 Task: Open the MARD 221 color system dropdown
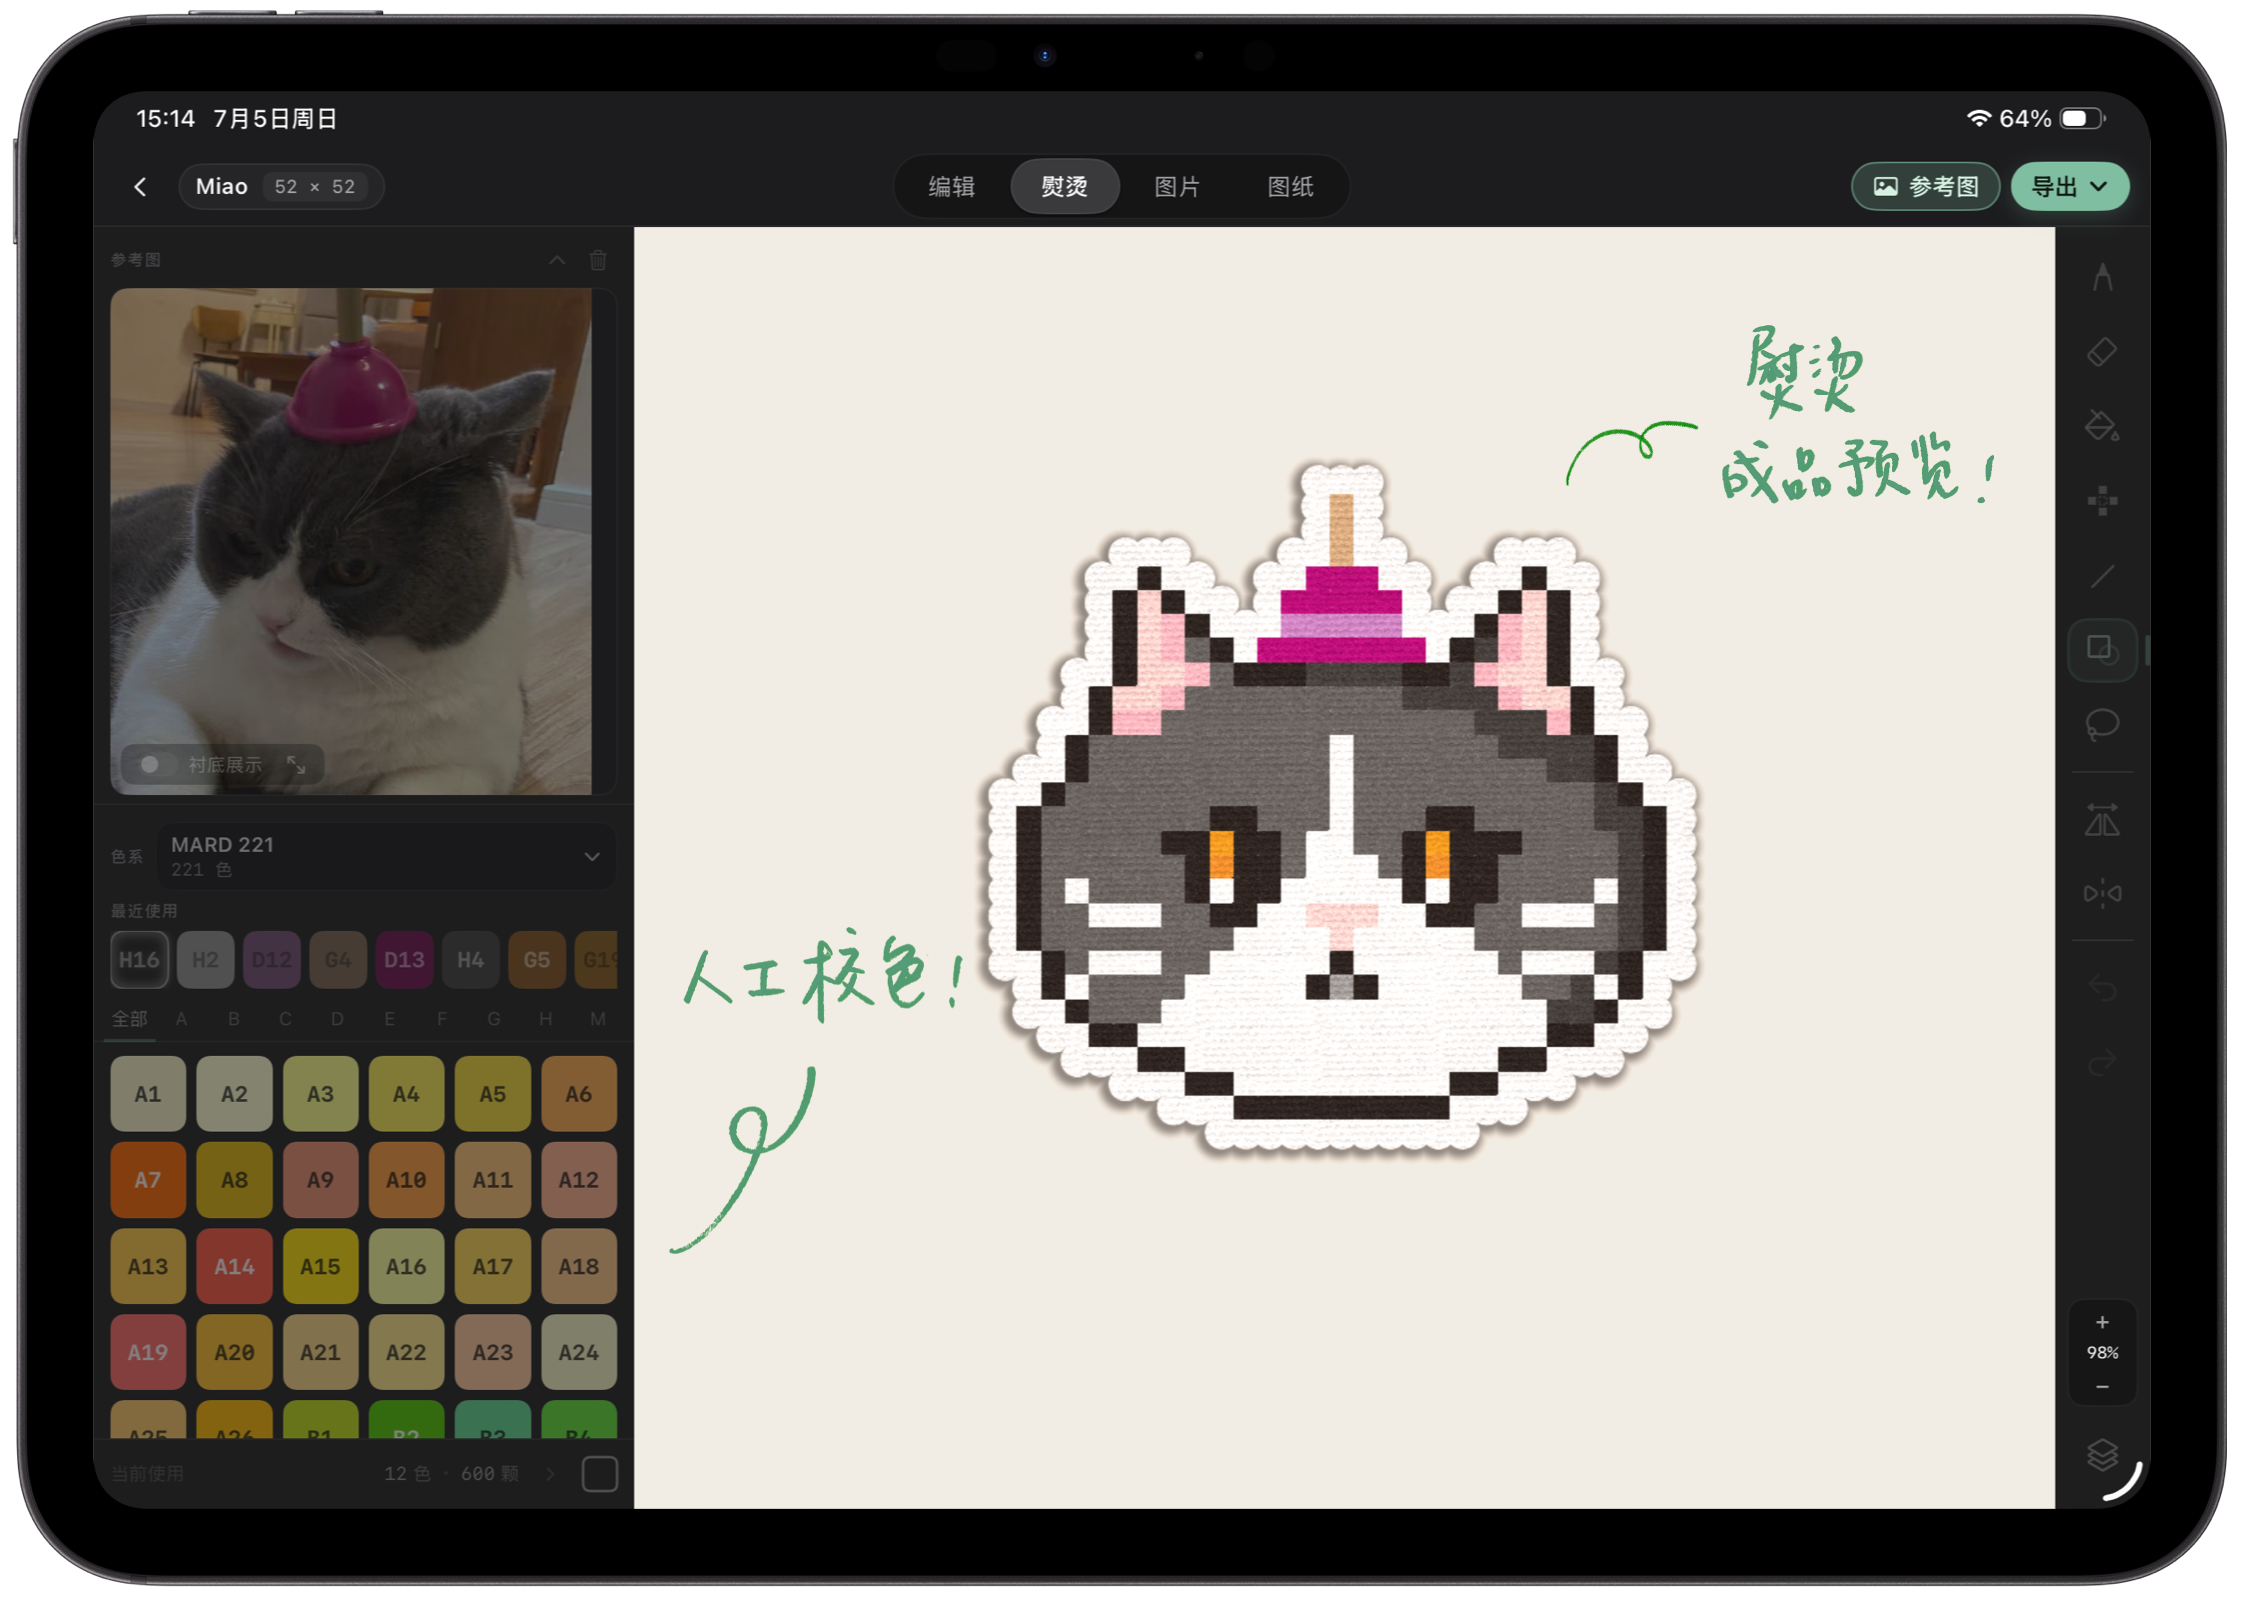tap(386, 856)
